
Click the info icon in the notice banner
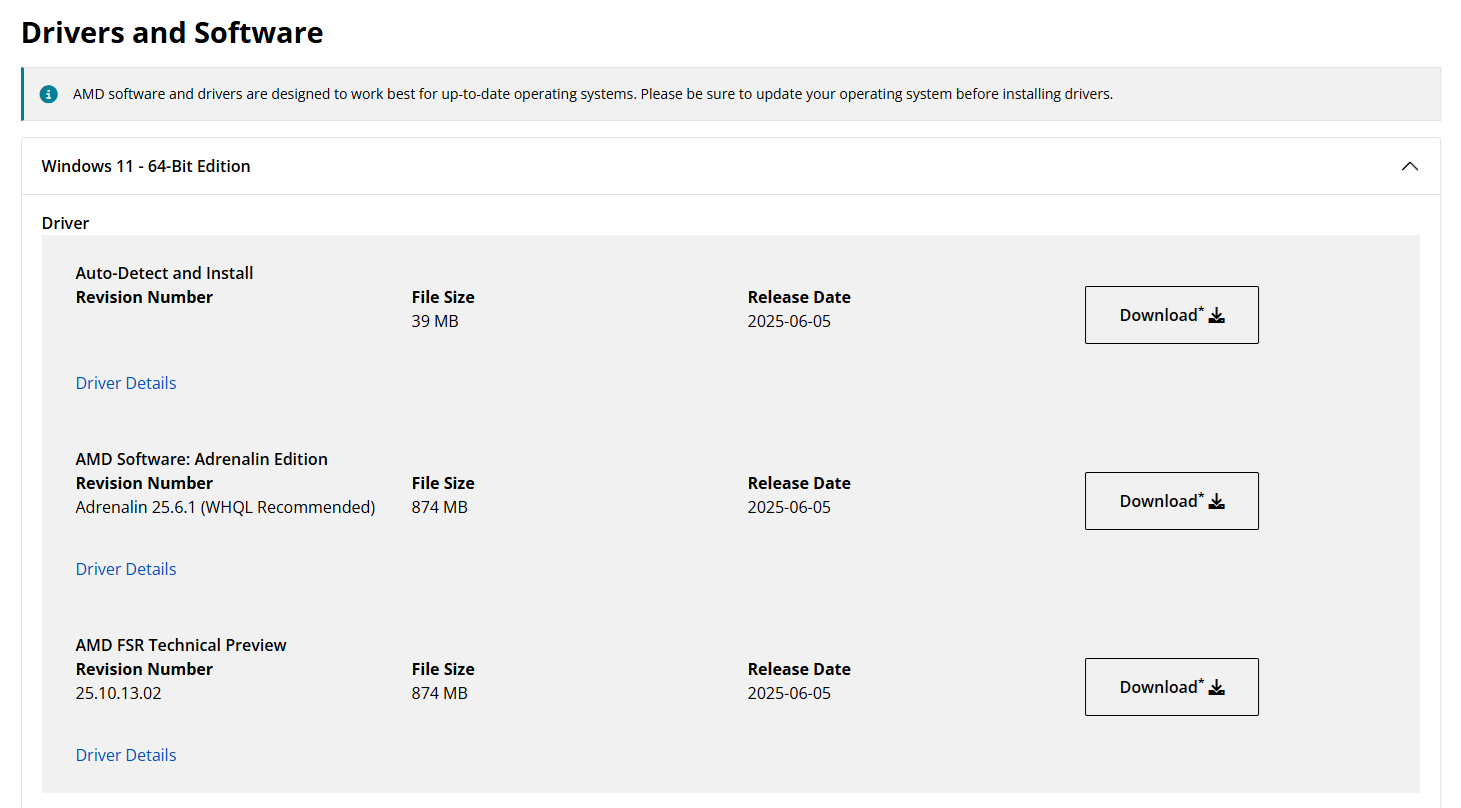click(x=49, y=94)
